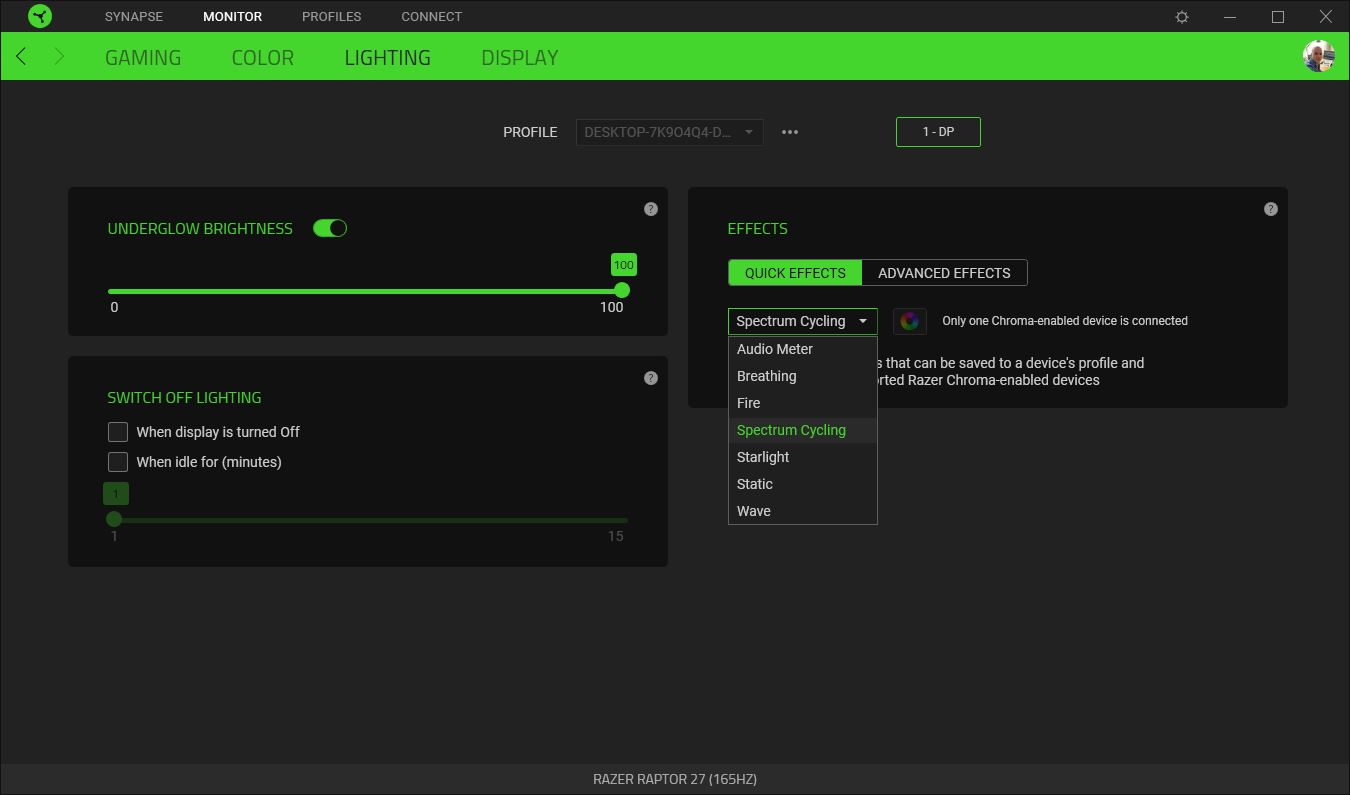Open the user profile avatar
The image size is (1350, 795).
pos(1319,56)
